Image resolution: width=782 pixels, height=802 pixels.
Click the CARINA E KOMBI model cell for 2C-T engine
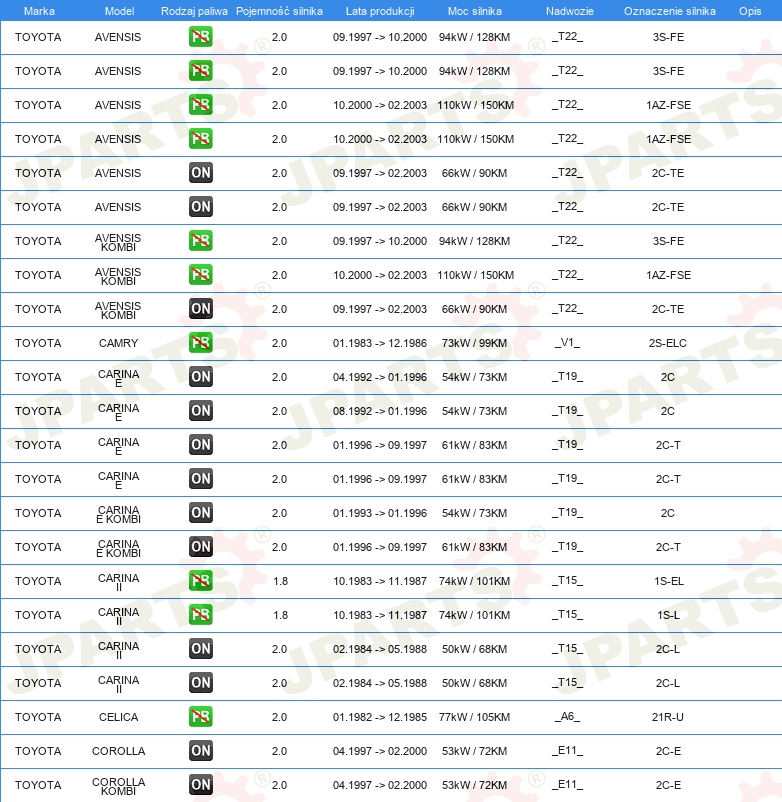click(119, 548)
